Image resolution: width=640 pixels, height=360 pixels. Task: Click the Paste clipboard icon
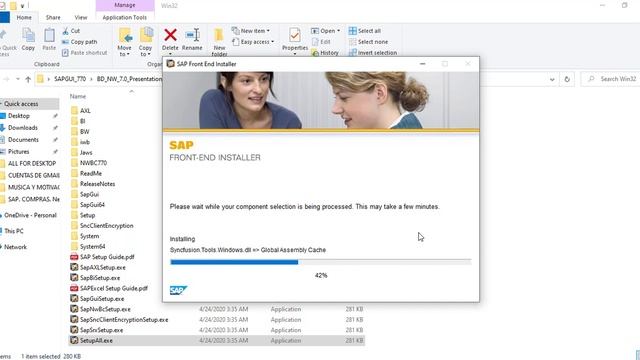pyautogui.click(x=49, y=35)
